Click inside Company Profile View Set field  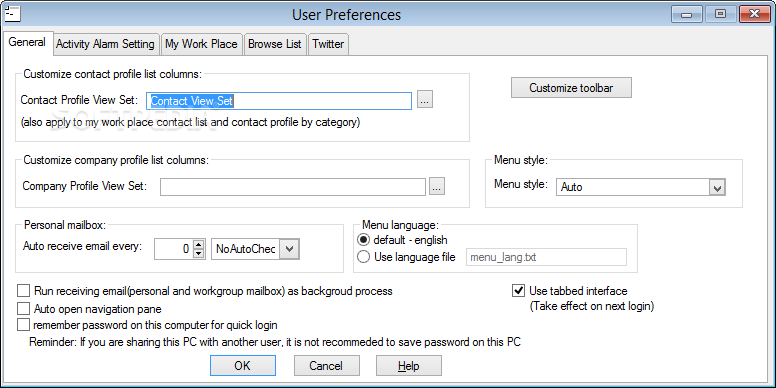click(293, 187)
